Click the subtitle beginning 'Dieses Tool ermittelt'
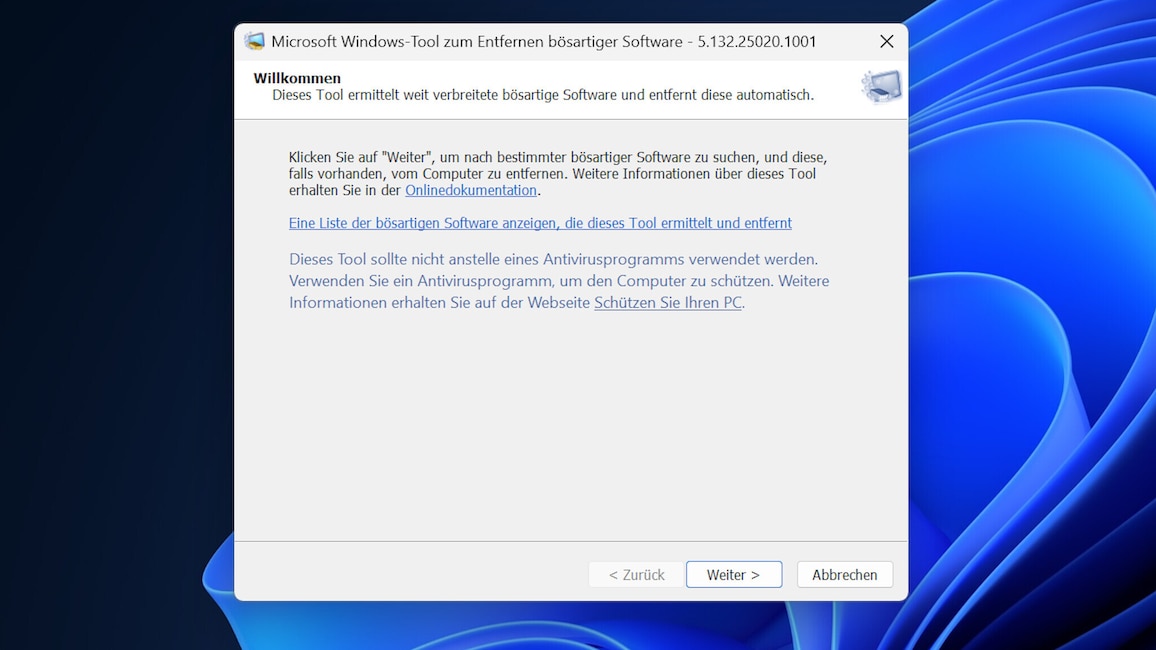This screenshot has width=1156, height=650. tap(543, 95)
